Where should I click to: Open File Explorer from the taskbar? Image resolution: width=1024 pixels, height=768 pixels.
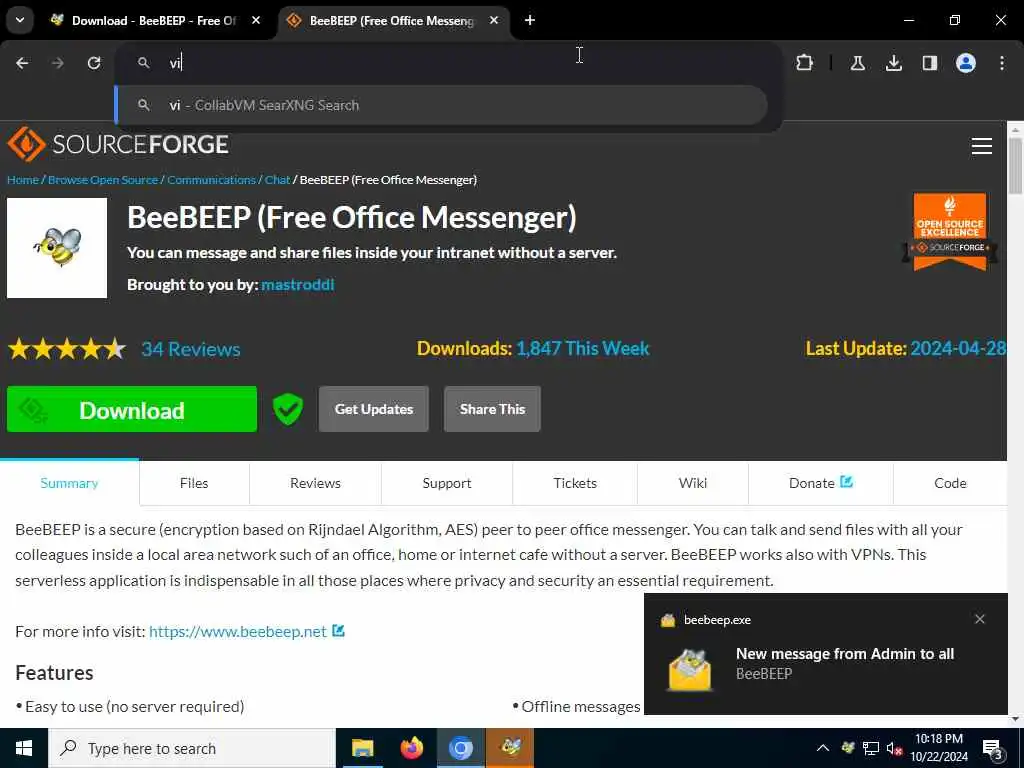tap(362, 748)
